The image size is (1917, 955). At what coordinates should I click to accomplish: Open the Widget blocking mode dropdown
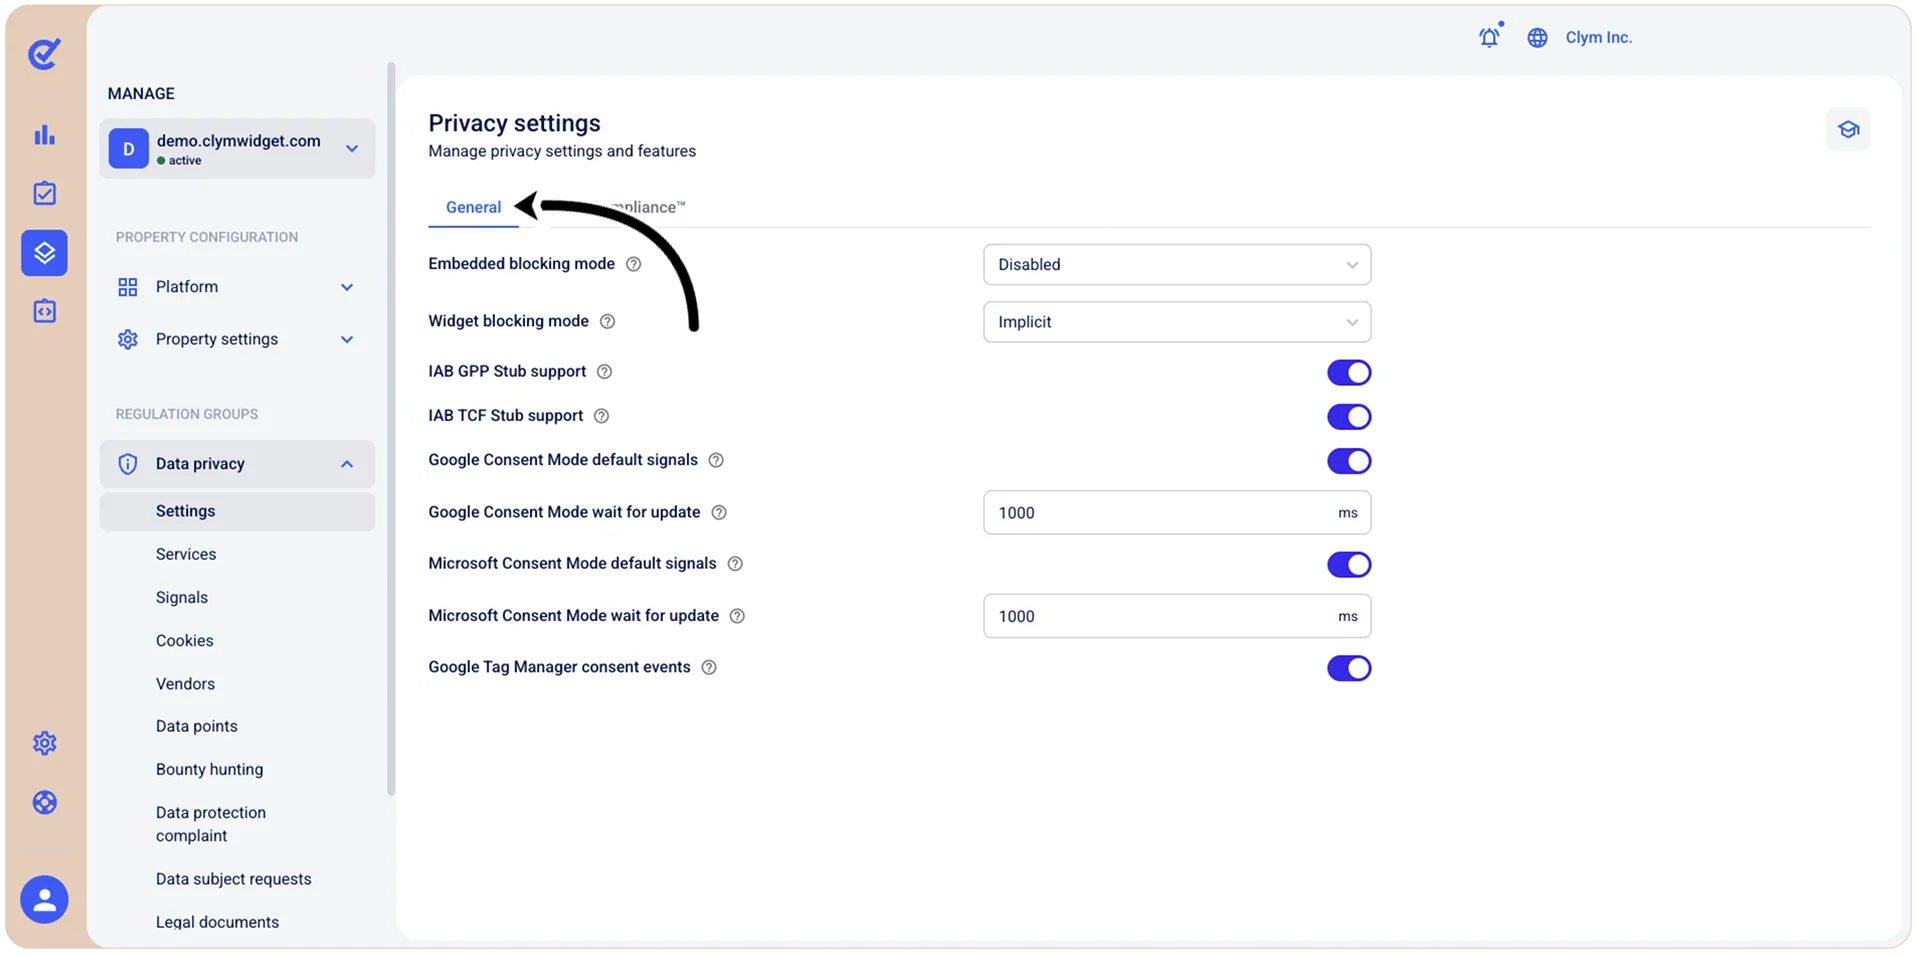point(1177,322)
